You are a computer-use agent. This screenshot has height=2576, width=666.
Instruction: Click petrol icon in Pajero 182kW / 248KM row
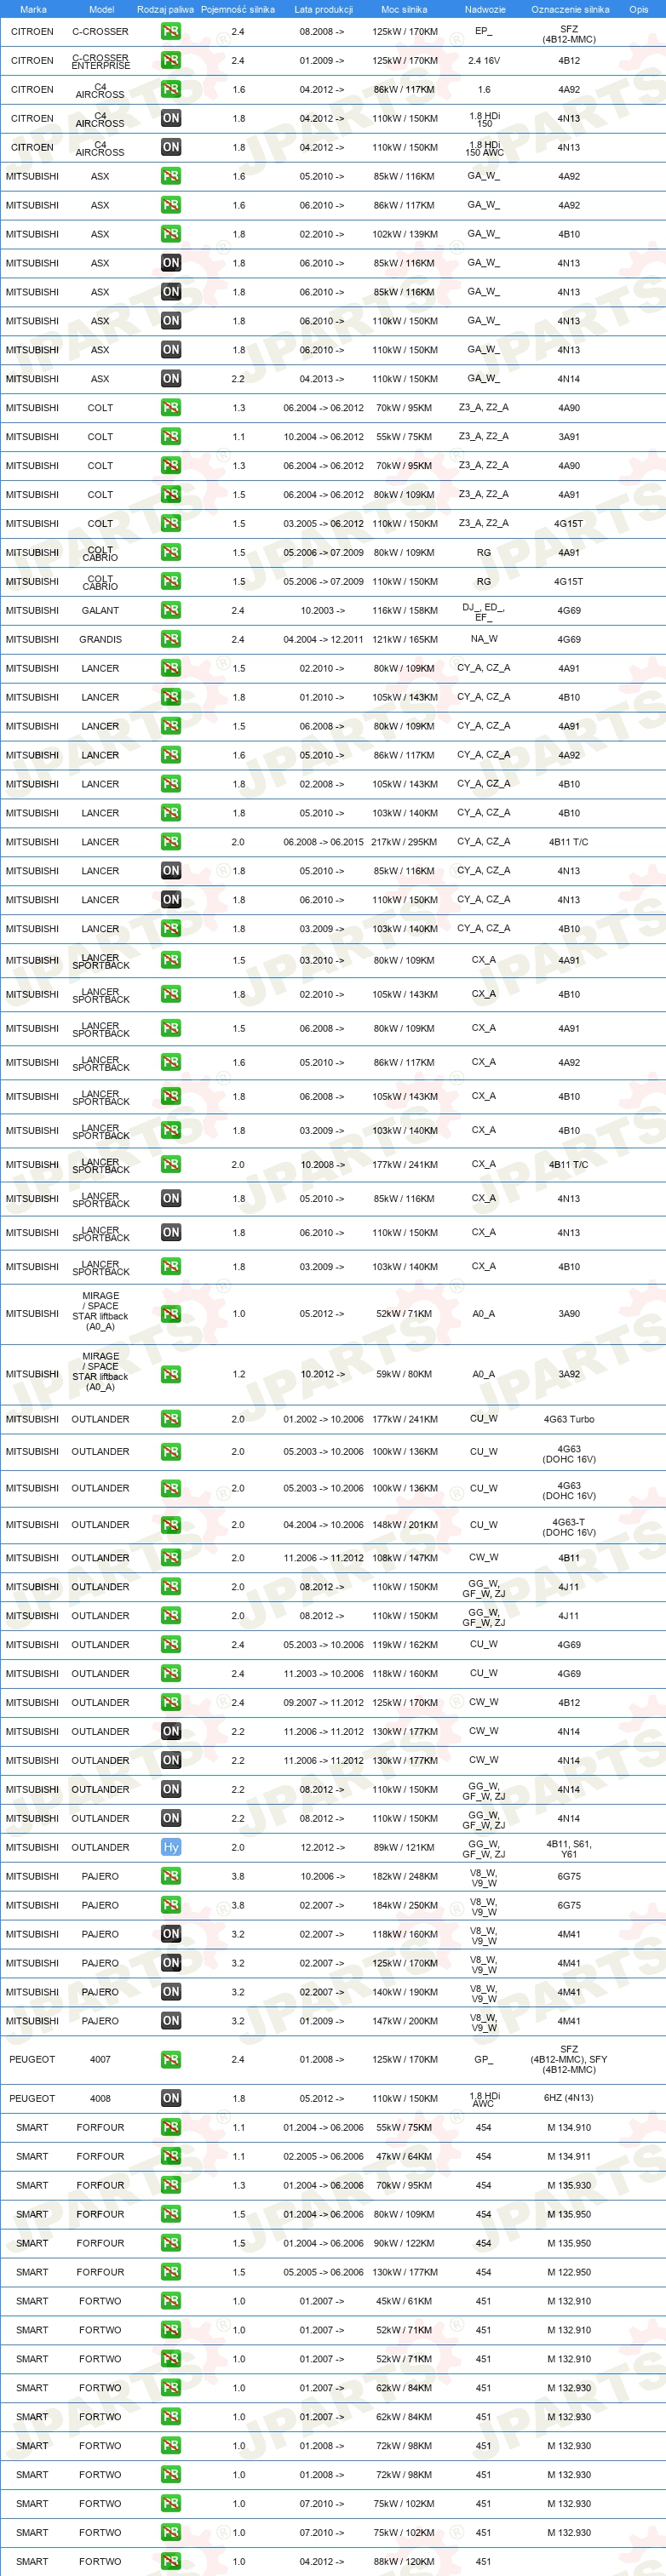coord(171,1876)
